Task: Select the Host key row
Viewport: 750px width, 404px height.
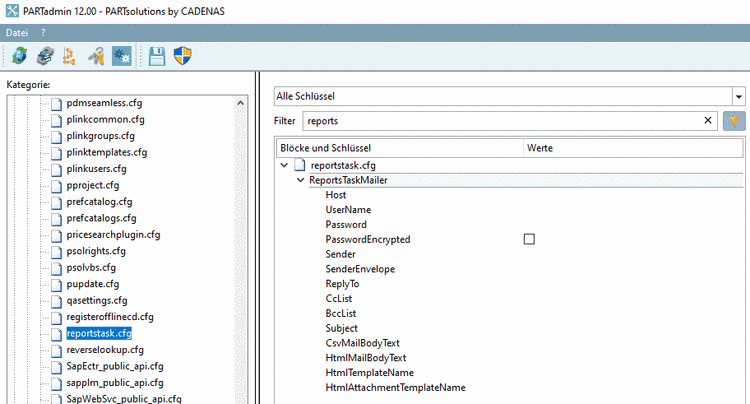Action: pyautogui.click(x=336, y=195)
